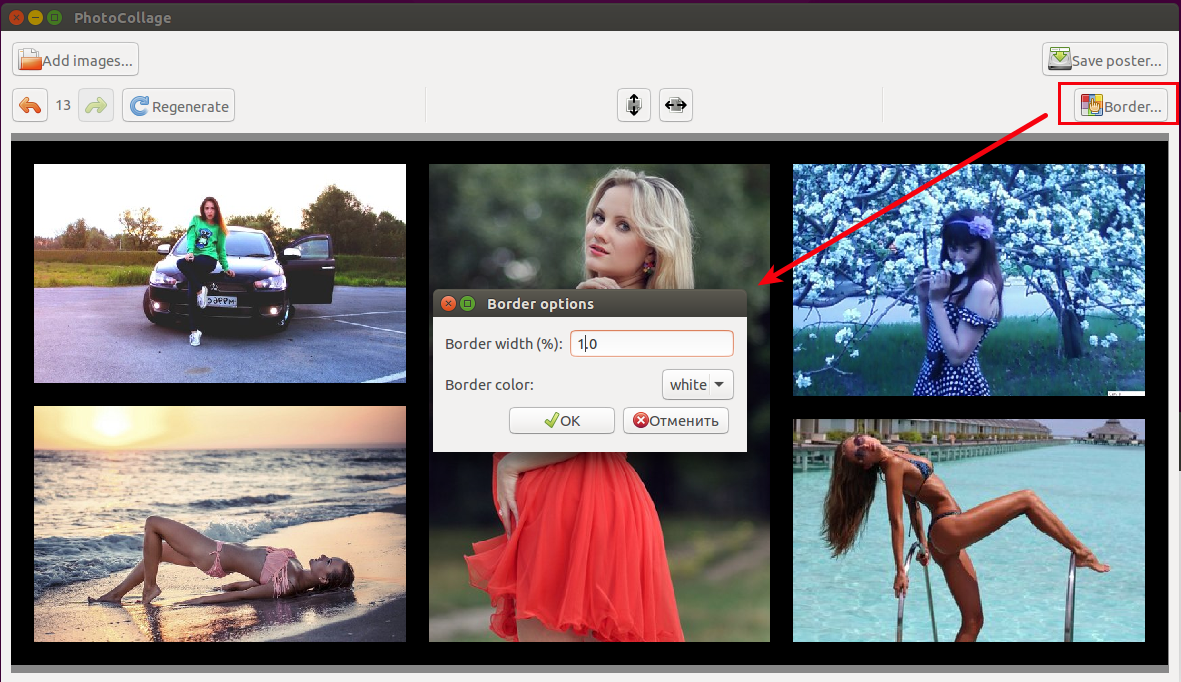The width and height of the screenshot is (1181, 682).
Task: Cancel the dialog with Отменить
Action: pos(676,421)
